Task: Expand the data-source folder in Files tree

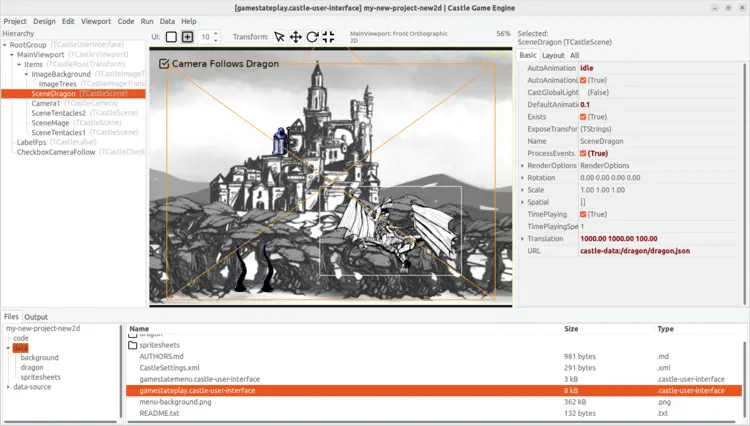Action: [x=8, y=386]
